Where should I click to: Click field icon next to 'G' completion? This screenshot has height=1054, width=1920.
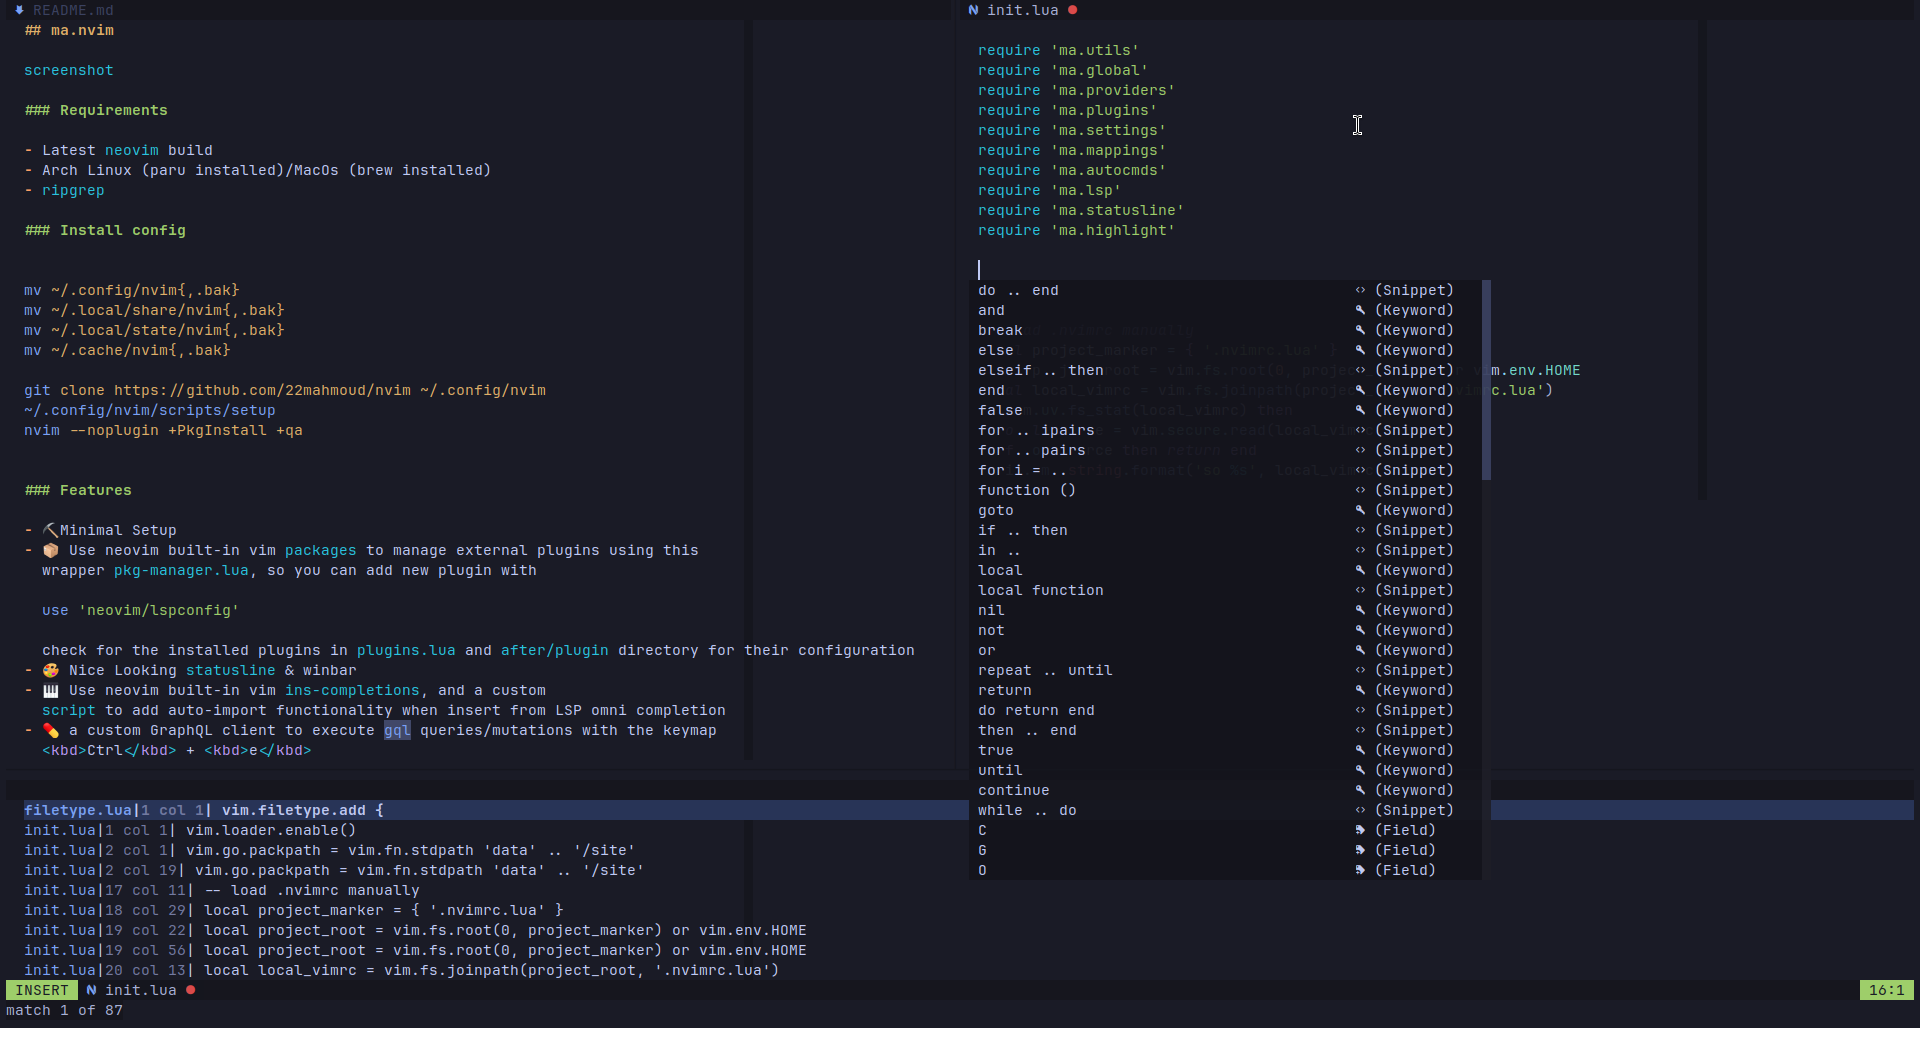pyautogui.click(x=1360, y=850)
